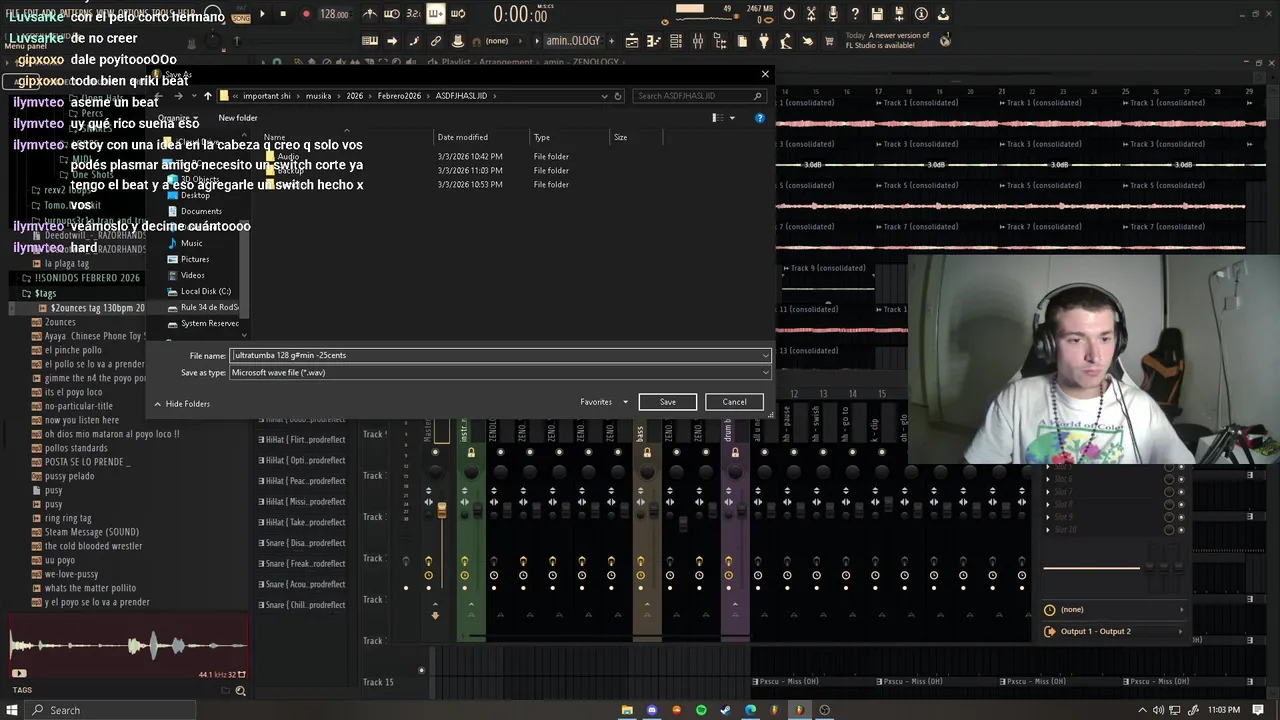
Task: Click the Windows taskbar Search box
Action: click(x=110, y=710)
